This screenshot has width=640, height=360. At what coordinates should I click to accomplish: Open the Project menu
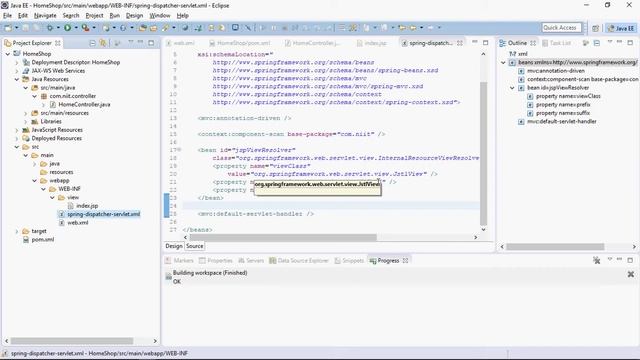tap(94, 16)
